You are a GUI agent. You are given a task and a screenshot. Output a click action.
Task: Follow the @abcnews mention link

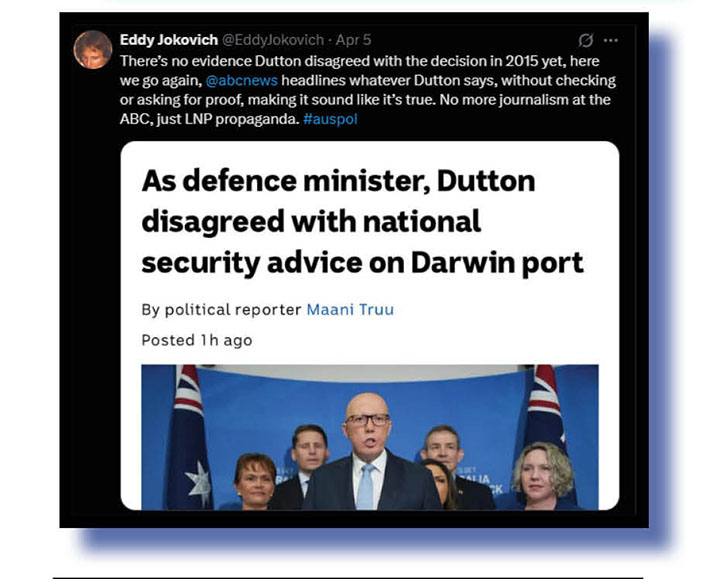tap(241, 81)
